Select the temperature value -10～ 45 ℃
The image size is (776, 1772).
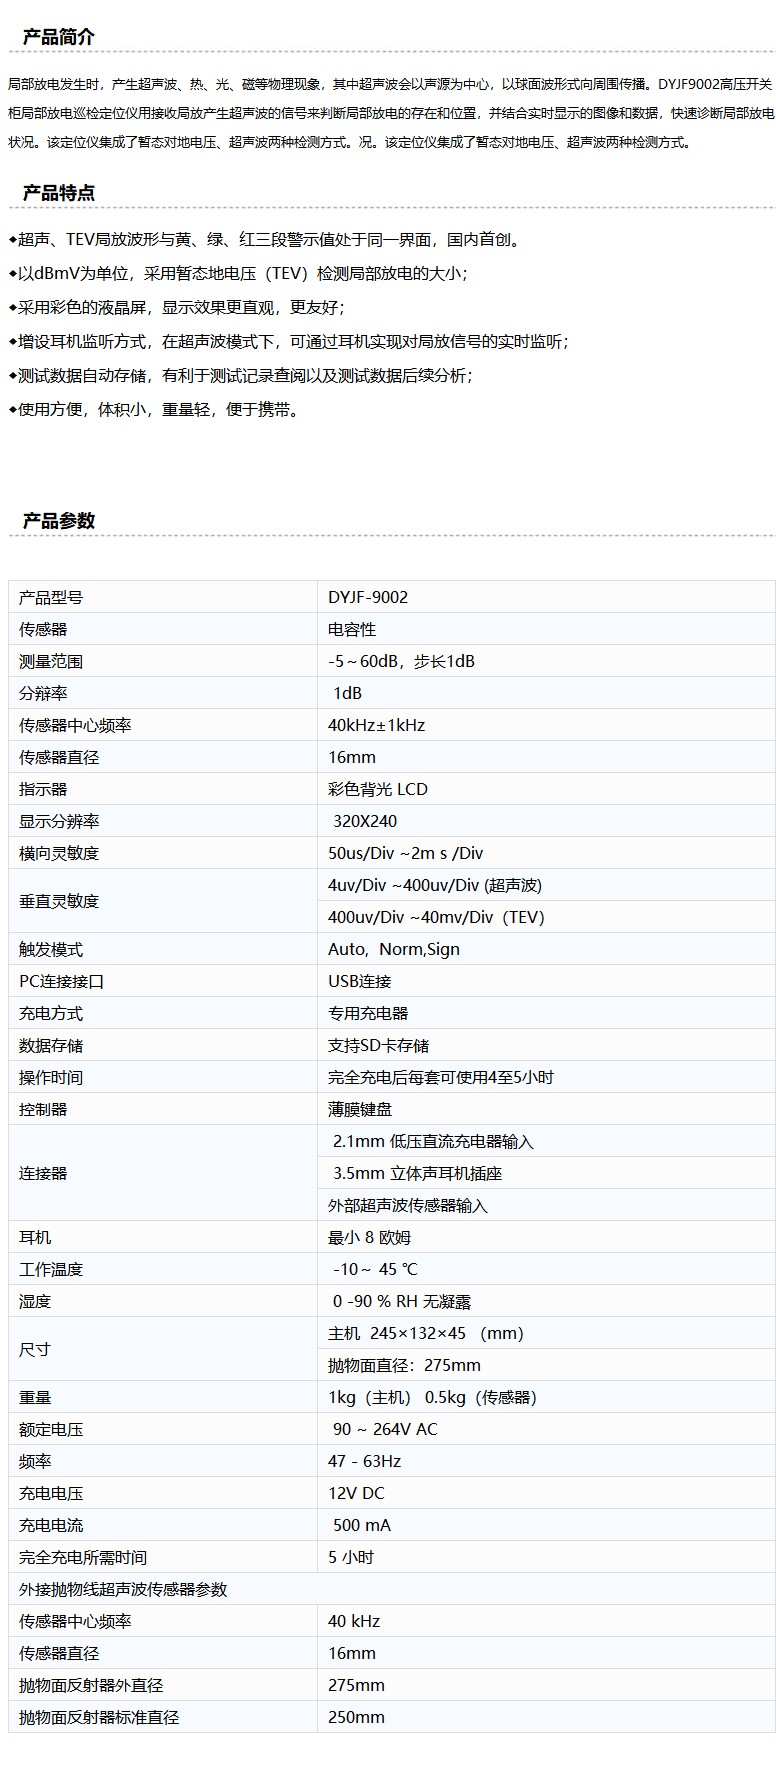pyautogui.click(x=375, y=1269)
